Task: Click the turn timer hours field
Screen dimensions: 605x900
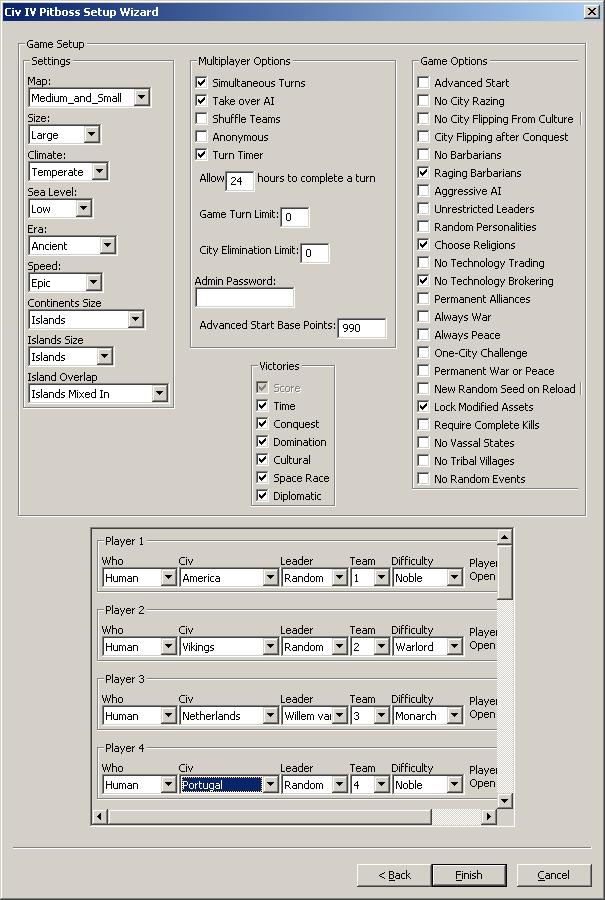Action: tap(240, 181)
